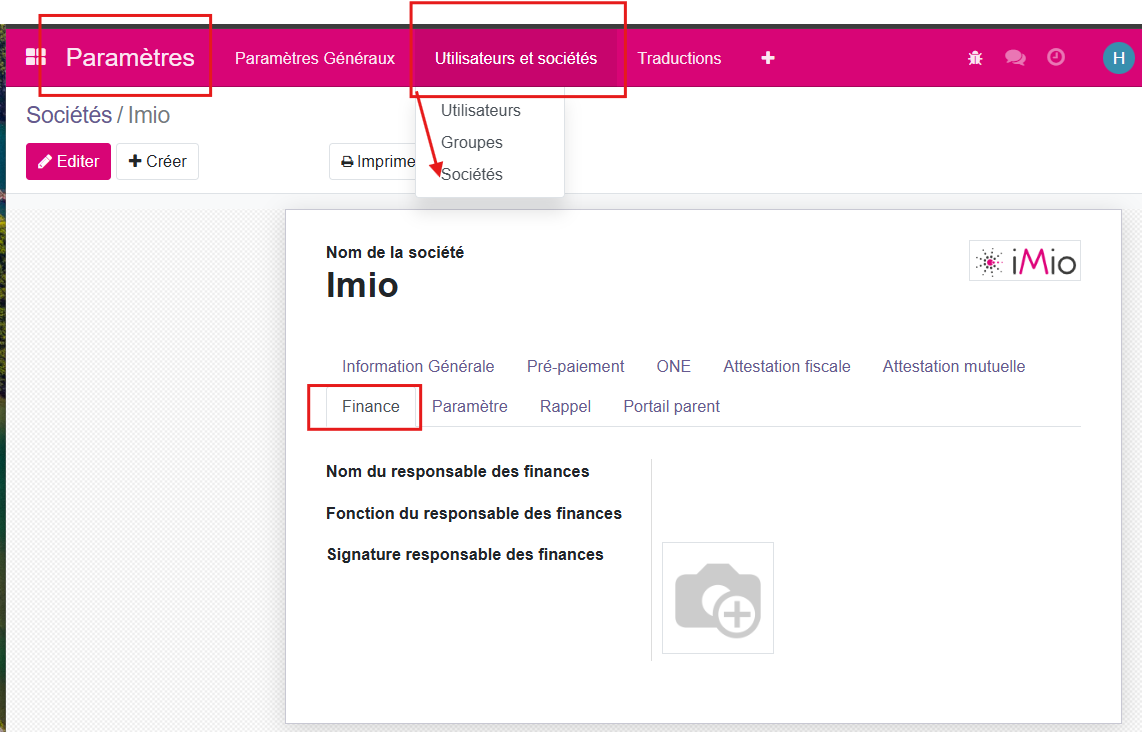Open the Traductions menu
Image resolution: width=1142 pixels, height=732 pixels.
(x=679, y=58)
